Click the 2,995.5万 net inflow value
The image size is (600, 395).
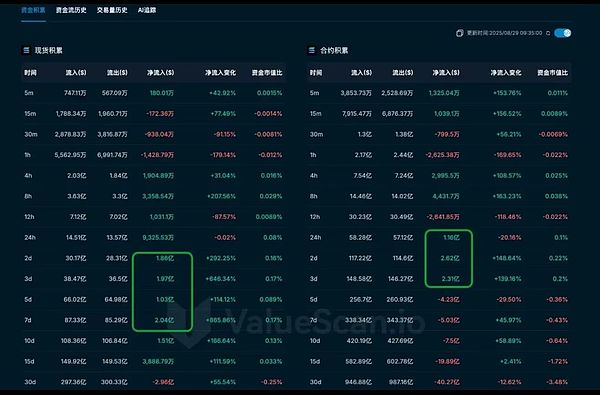coord(445,176)
